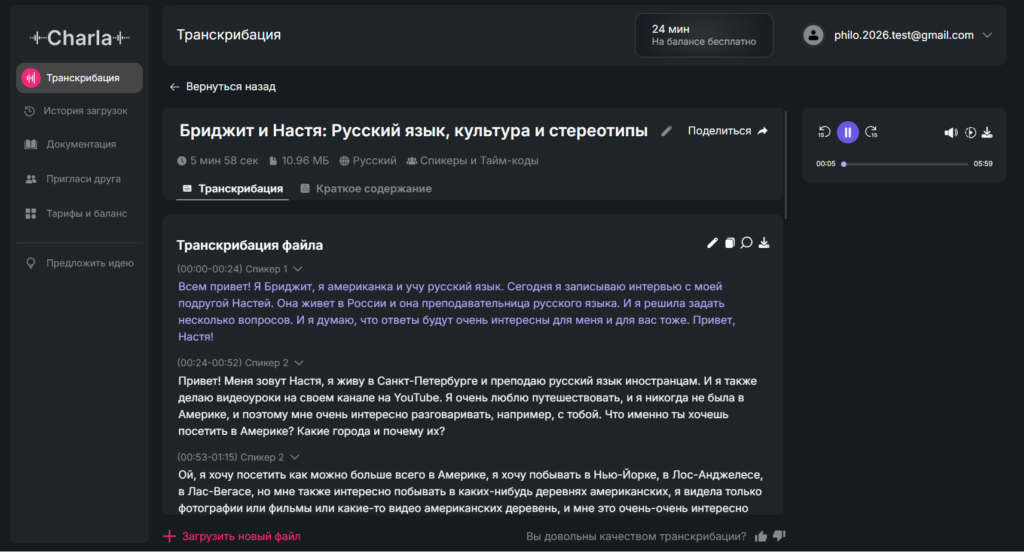Open Пригласи друга in sidebar

pyautogui.click(x=73, y=179)
